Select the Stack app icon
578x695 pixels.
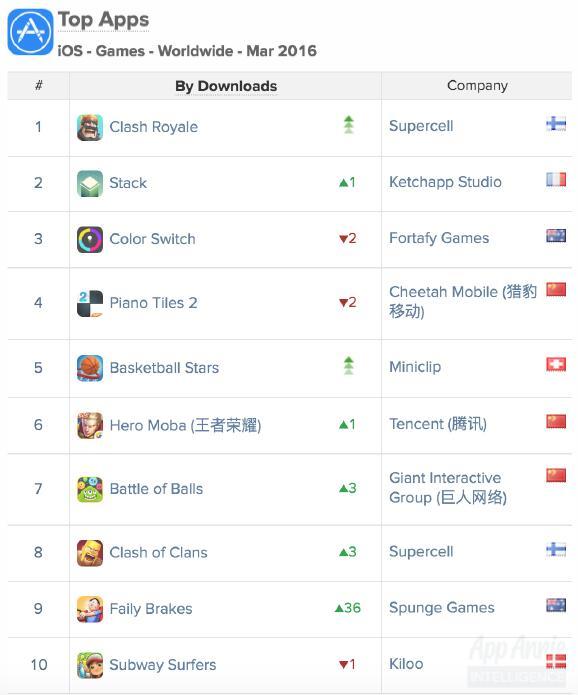tap(90, 183)
